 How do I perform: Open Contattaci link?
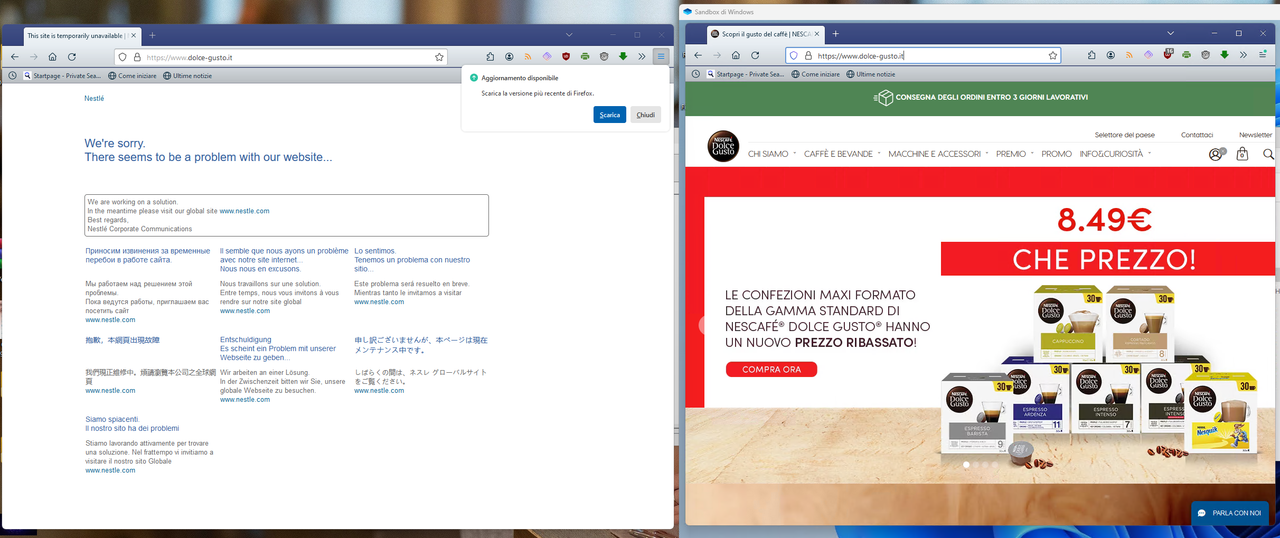(x=1196, y=135)
